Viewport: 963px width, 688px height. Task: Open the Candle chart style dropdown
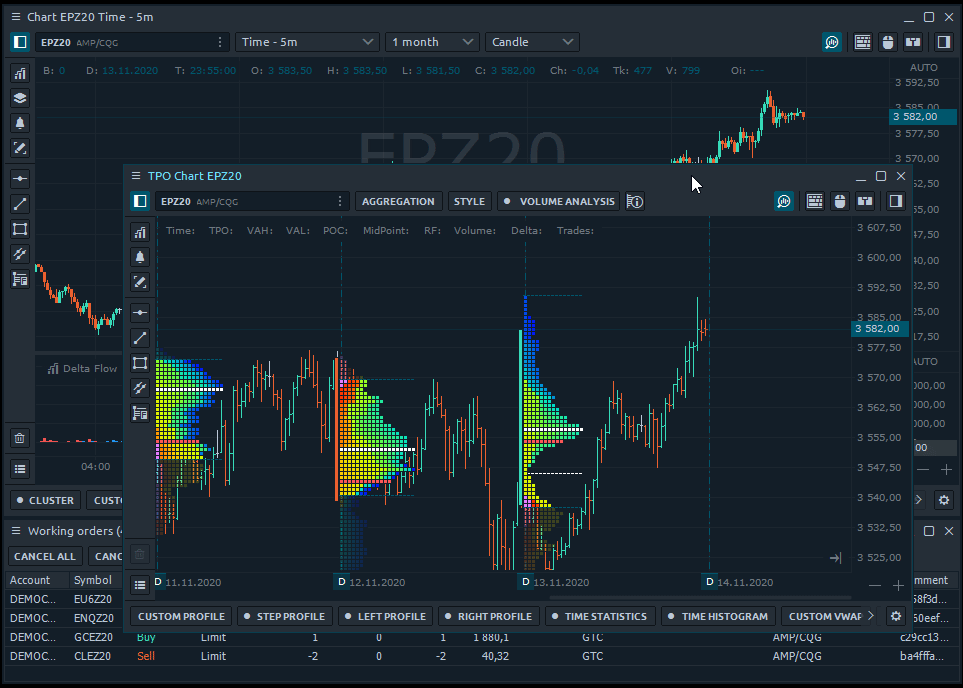532,42
